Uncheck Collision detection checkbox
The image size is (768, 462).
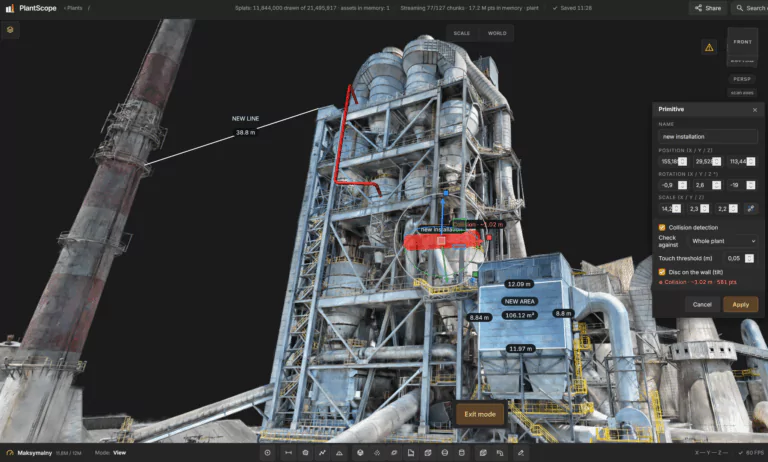662,227
